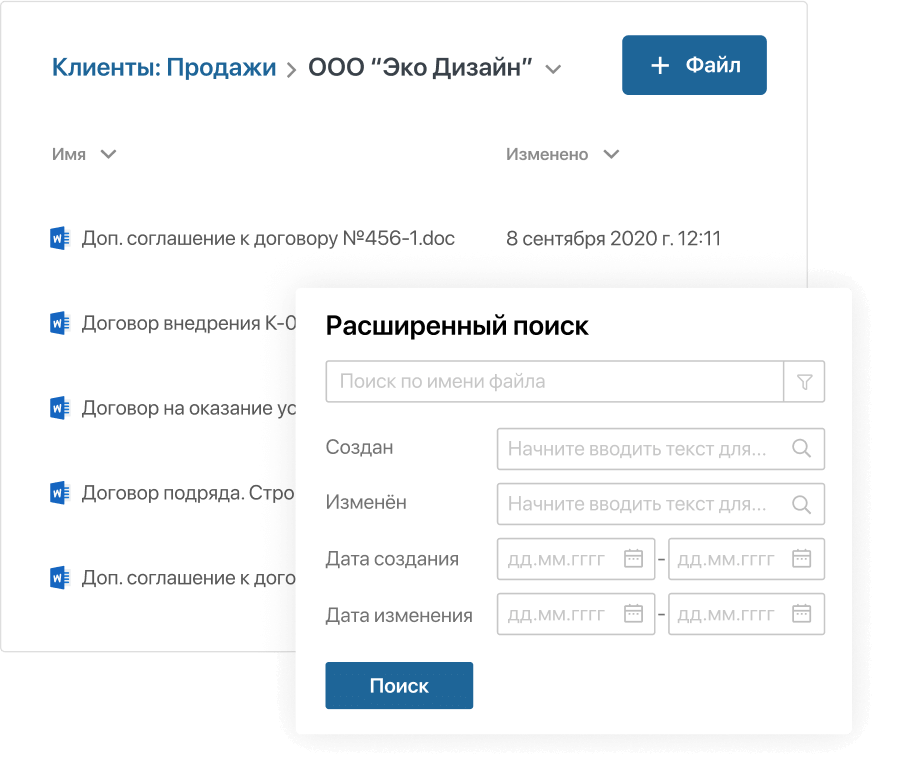Viewport: 904px width, 775px height.
Task: Click Word icon of Доп. соглашение №456-1.doc
Action: [x=60, y=238]
